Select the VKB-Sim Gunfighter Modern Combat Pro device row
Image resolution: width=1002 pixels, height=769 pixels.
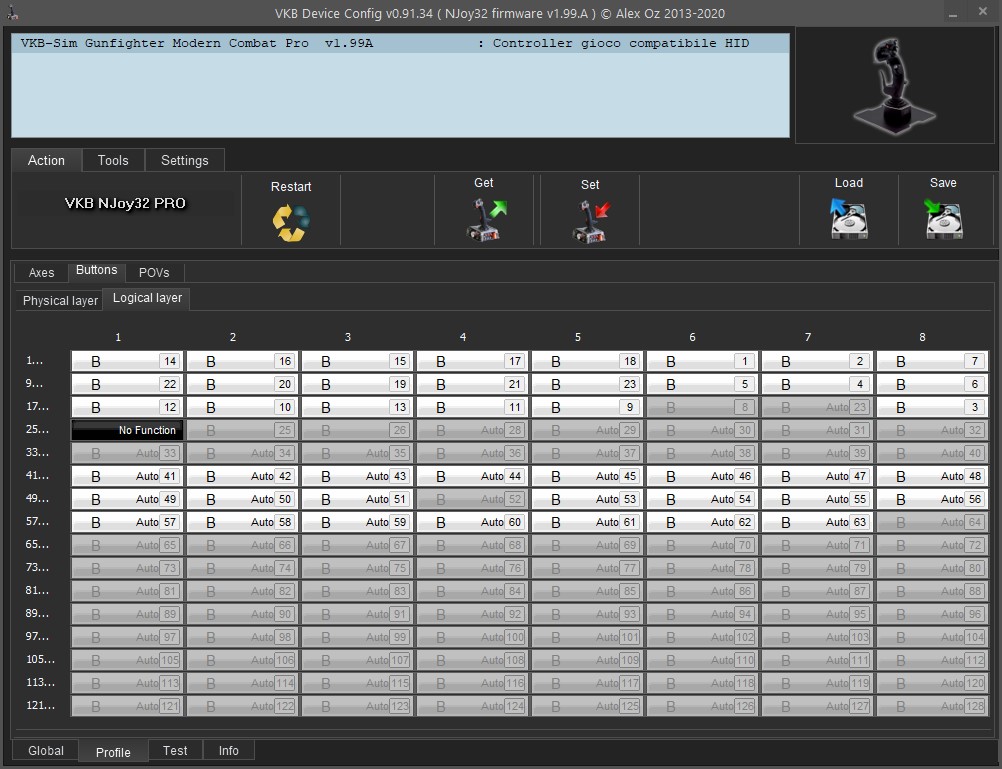(x=400, y=43)
